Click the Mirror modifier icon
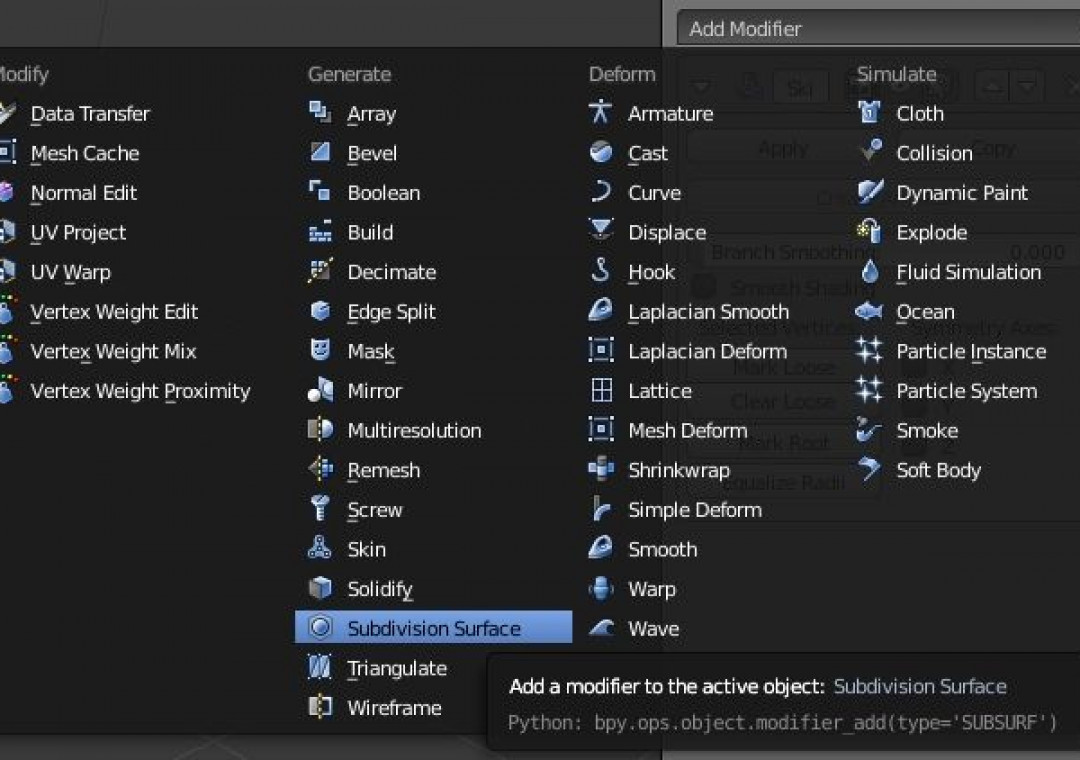Viewport: 1080px width, 760px height. click(x=320, y=391)
